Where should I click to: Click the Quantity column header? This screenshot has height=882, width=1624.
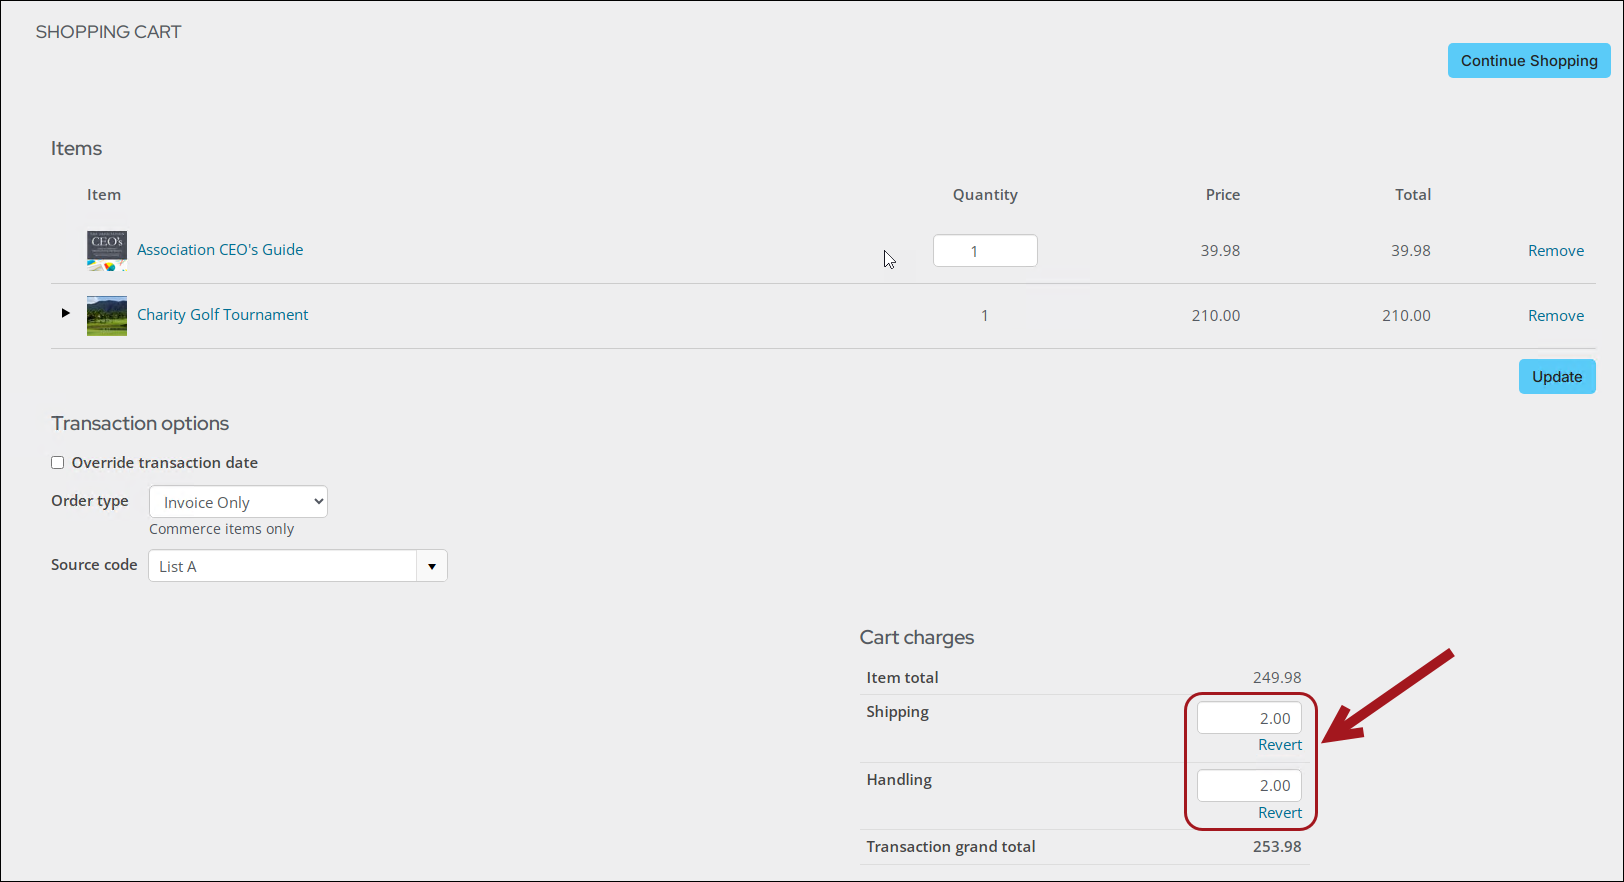985,195
